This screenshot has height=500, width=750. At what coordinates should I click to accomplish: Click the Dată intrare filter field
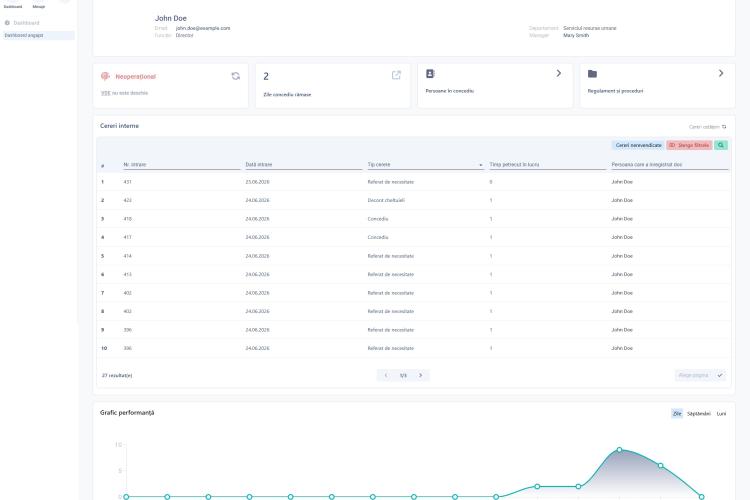304,165
